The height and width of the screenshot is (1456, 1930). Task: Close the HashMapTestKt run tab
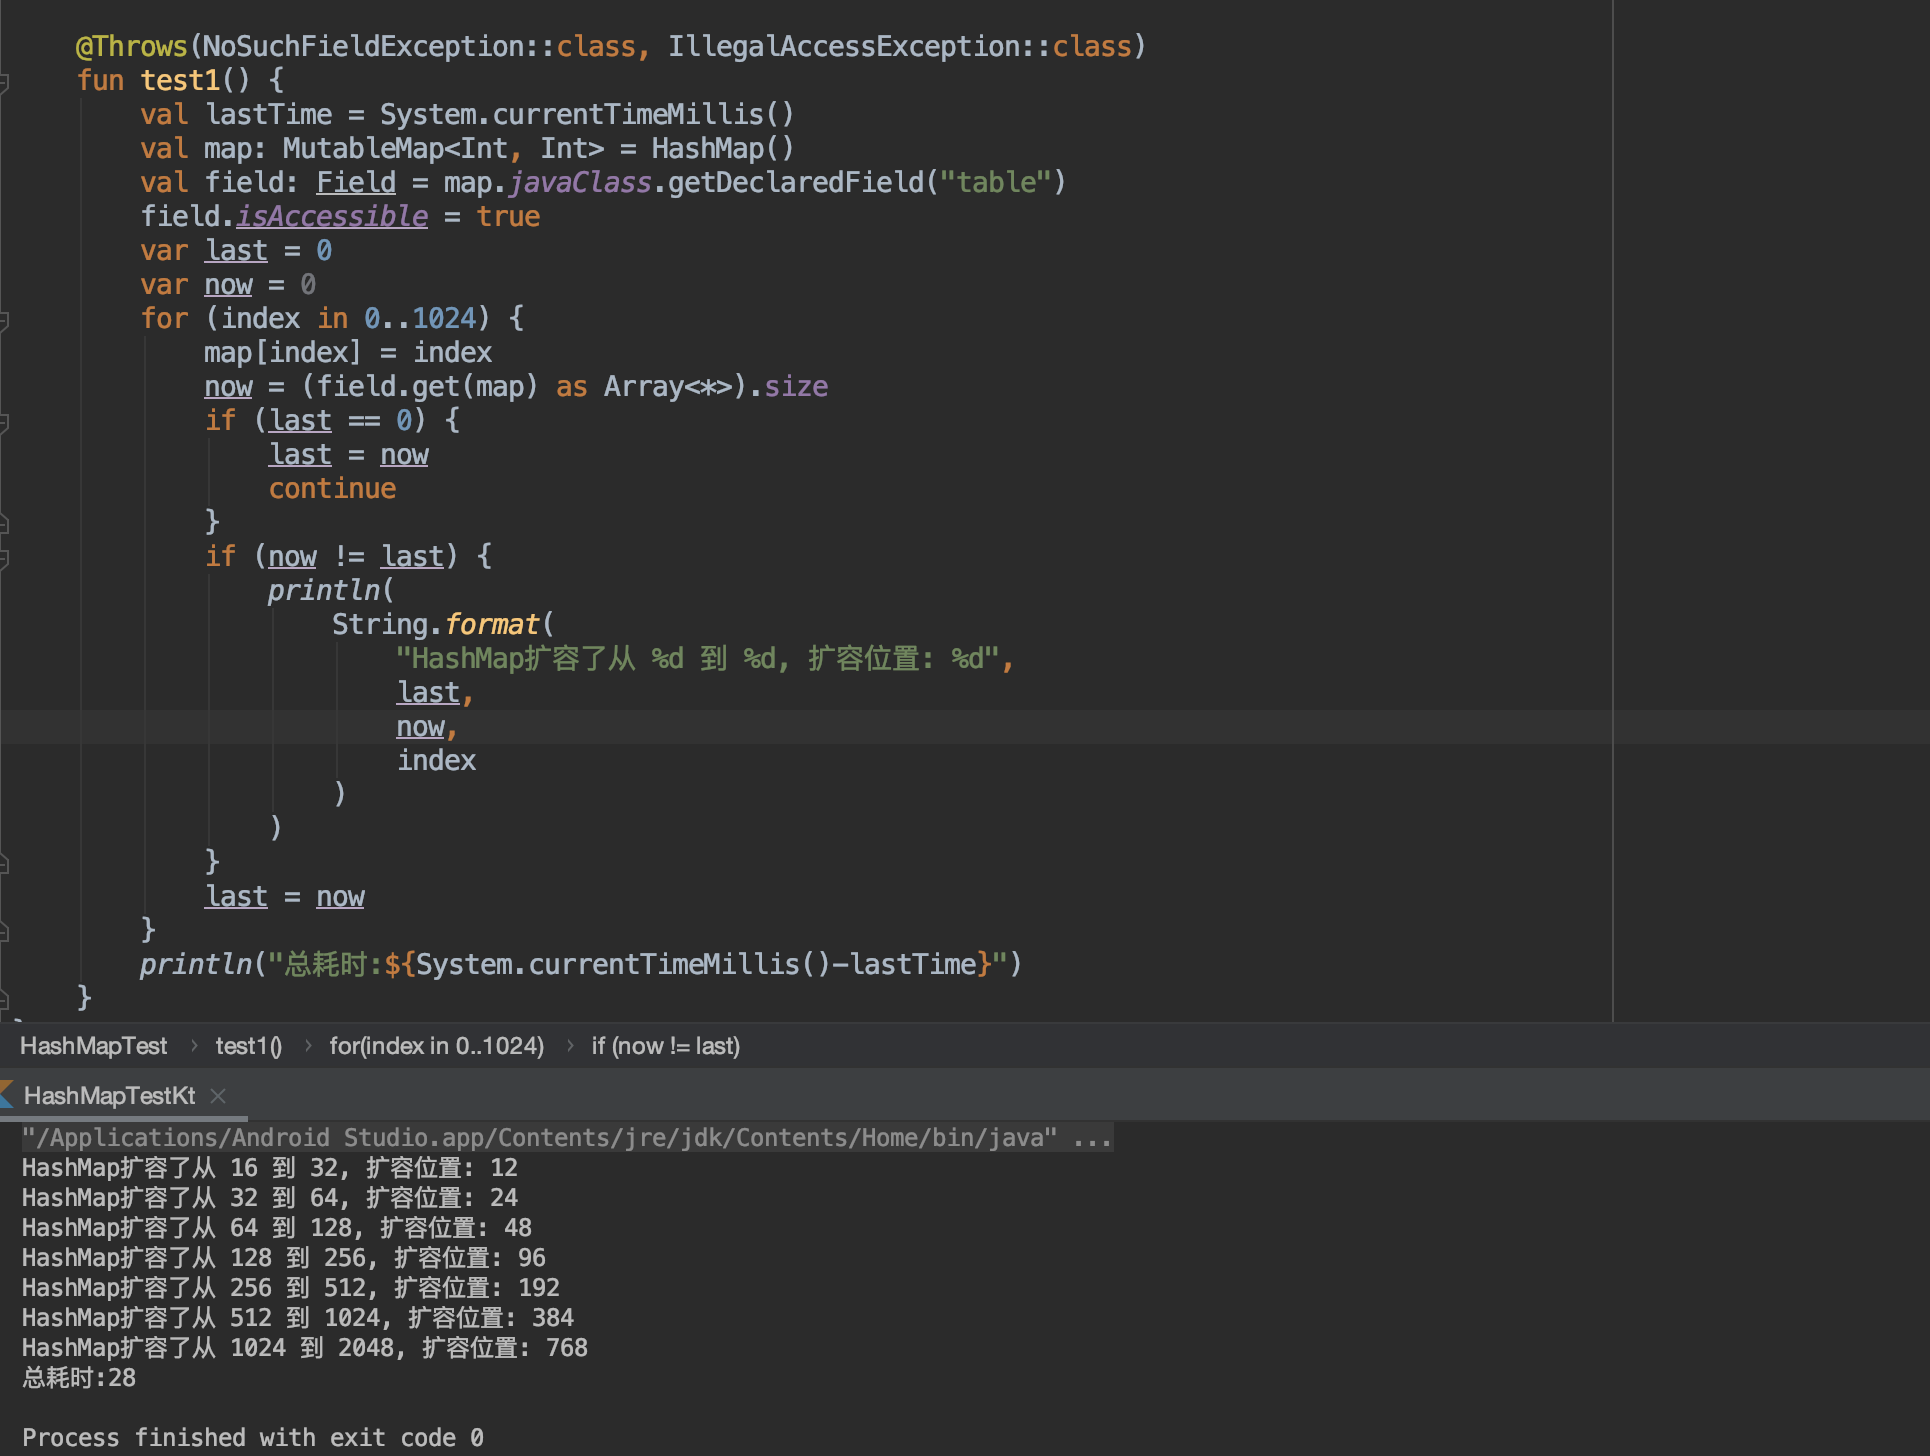coord(218,1096)
